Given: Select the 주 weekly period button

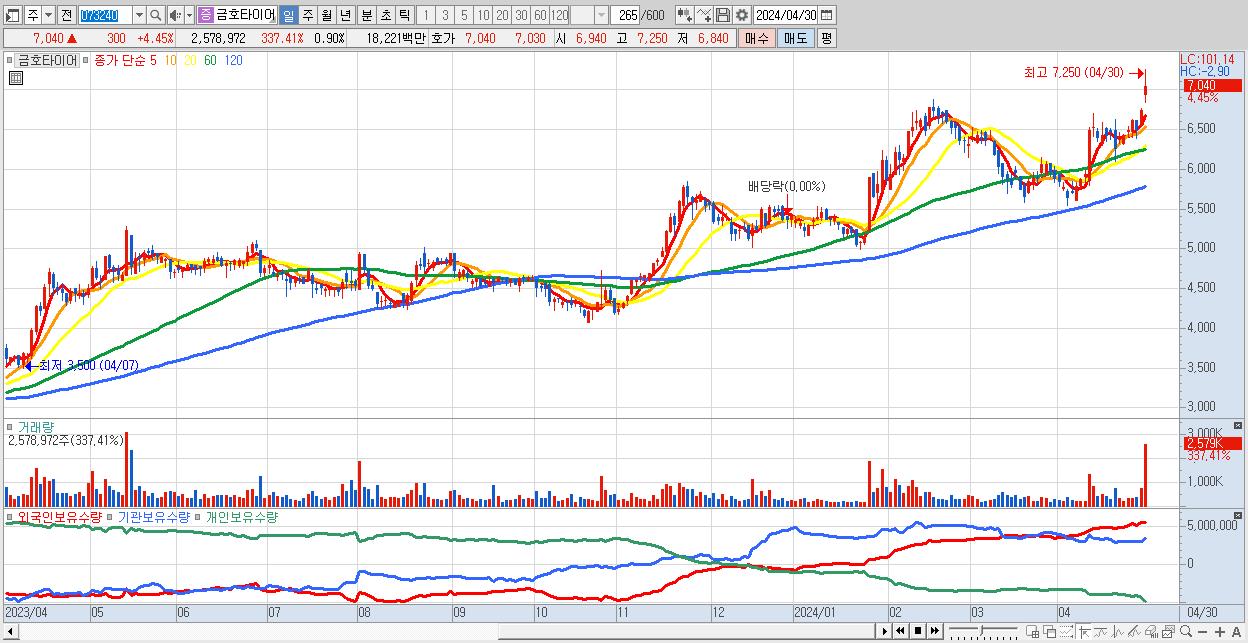Looking at the screenshot, I should coord(307,15).
